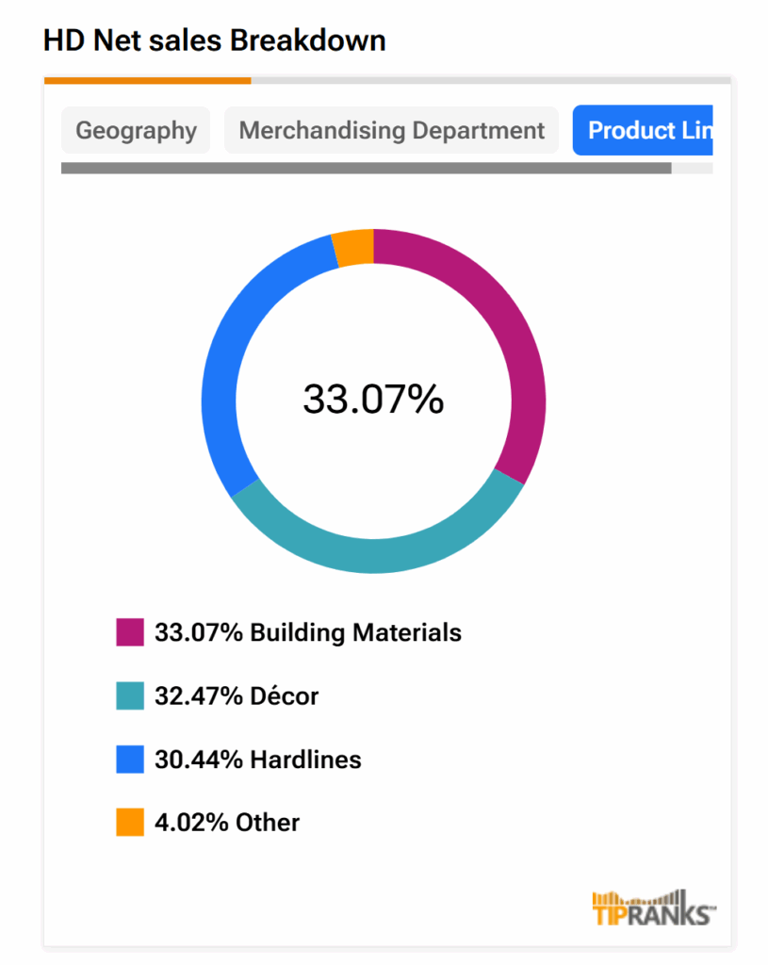The width and height of the screenshot is (768, 965).
Task: Click the small orange Other donut segment
Action: [354, 248]
